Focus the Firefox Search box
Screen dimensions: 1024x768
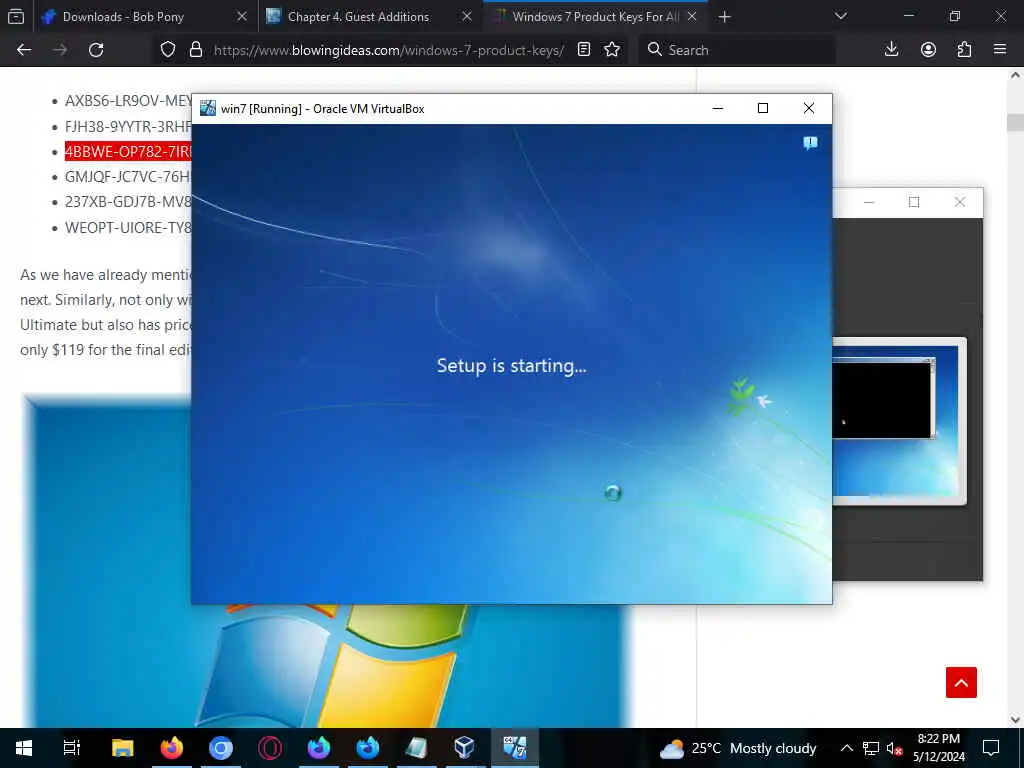738,50
